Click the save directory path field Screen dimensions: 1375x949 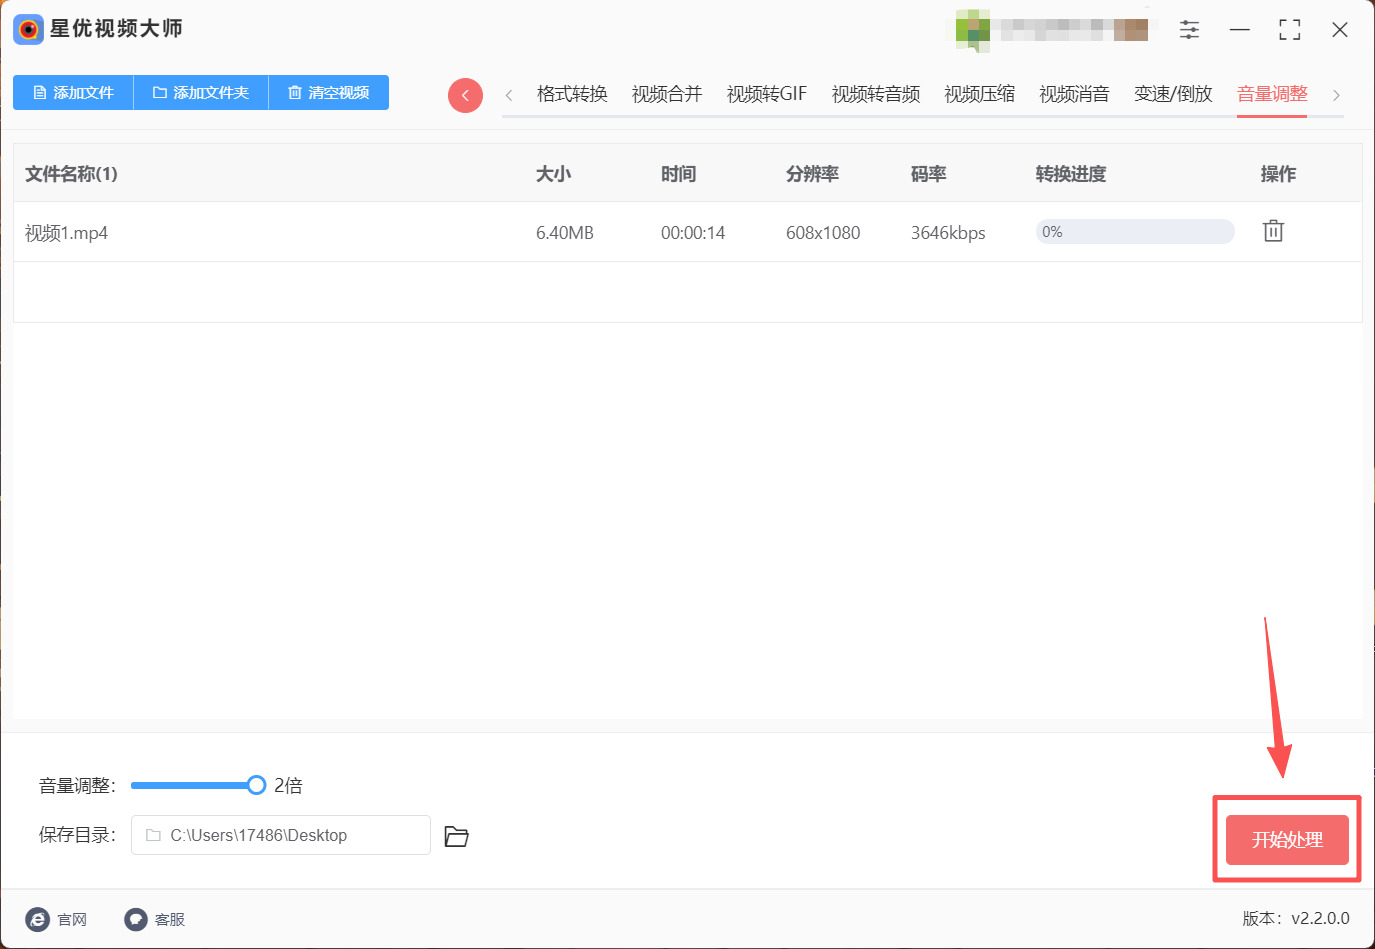pyautogui.click(x=281, y=835)
